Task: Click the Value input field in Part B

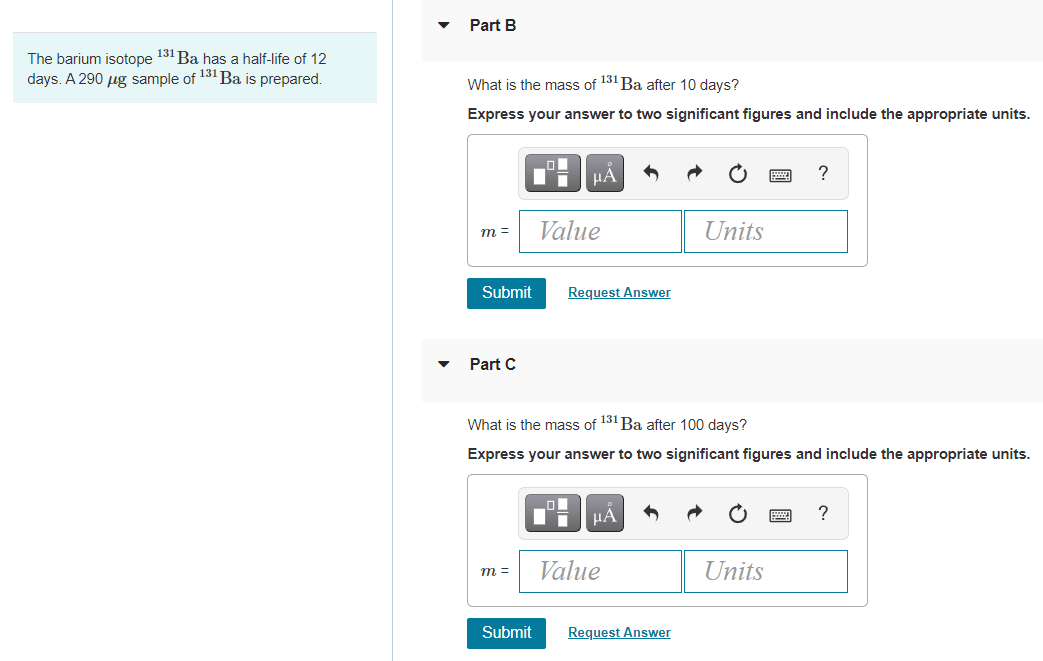Action: (x=600, y=231)
